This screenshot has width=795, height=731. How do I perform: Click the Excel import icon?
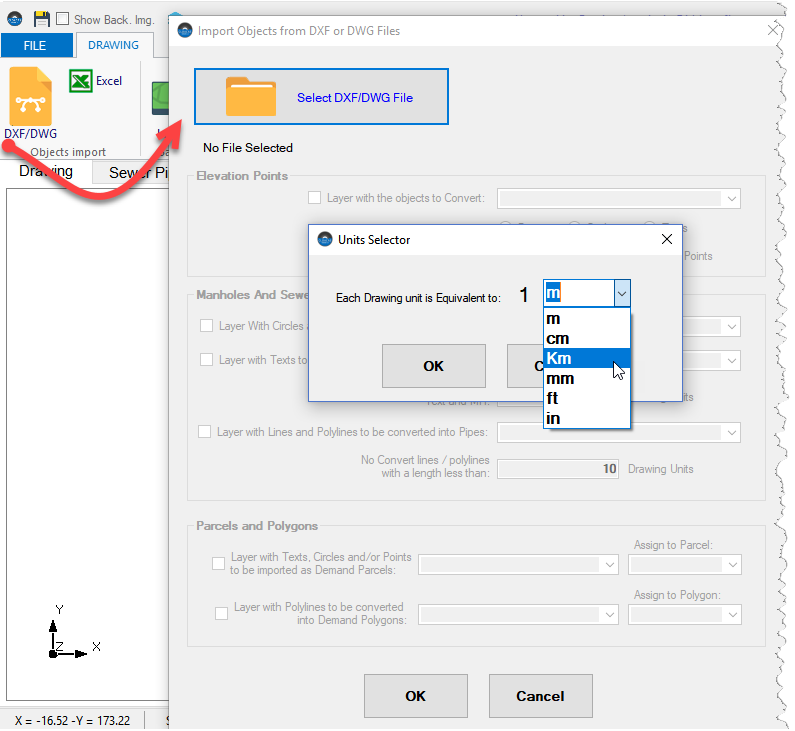82,81
